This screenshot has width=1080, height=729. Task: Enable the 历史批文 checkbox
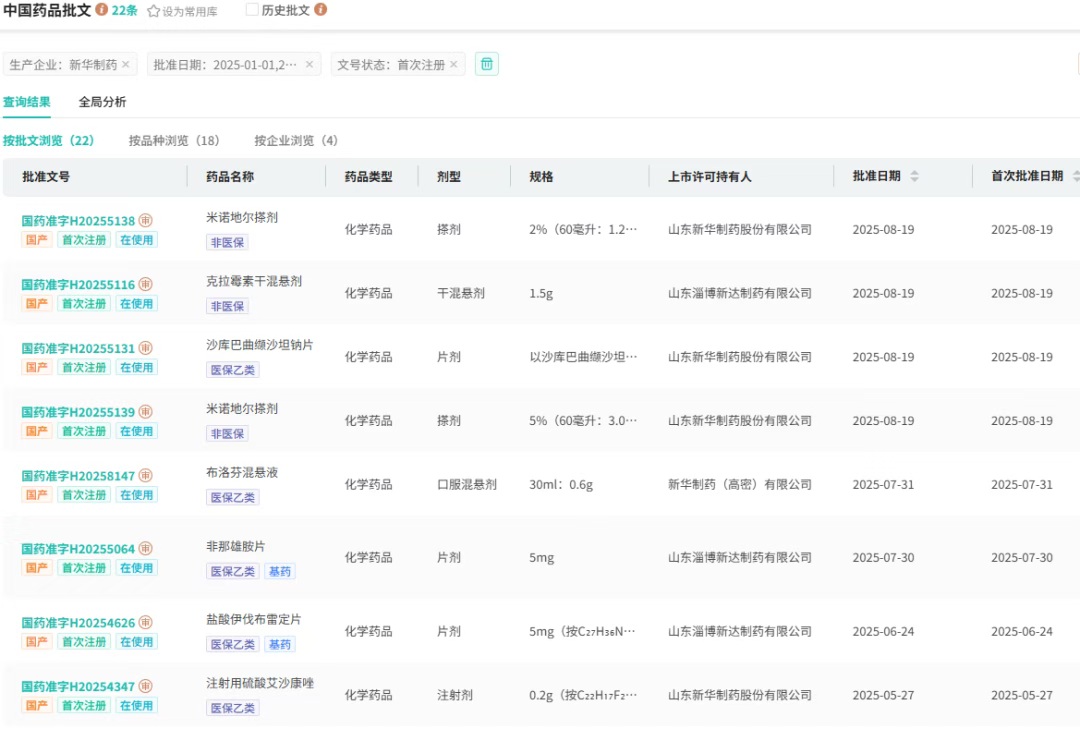[x=252, y=10]
